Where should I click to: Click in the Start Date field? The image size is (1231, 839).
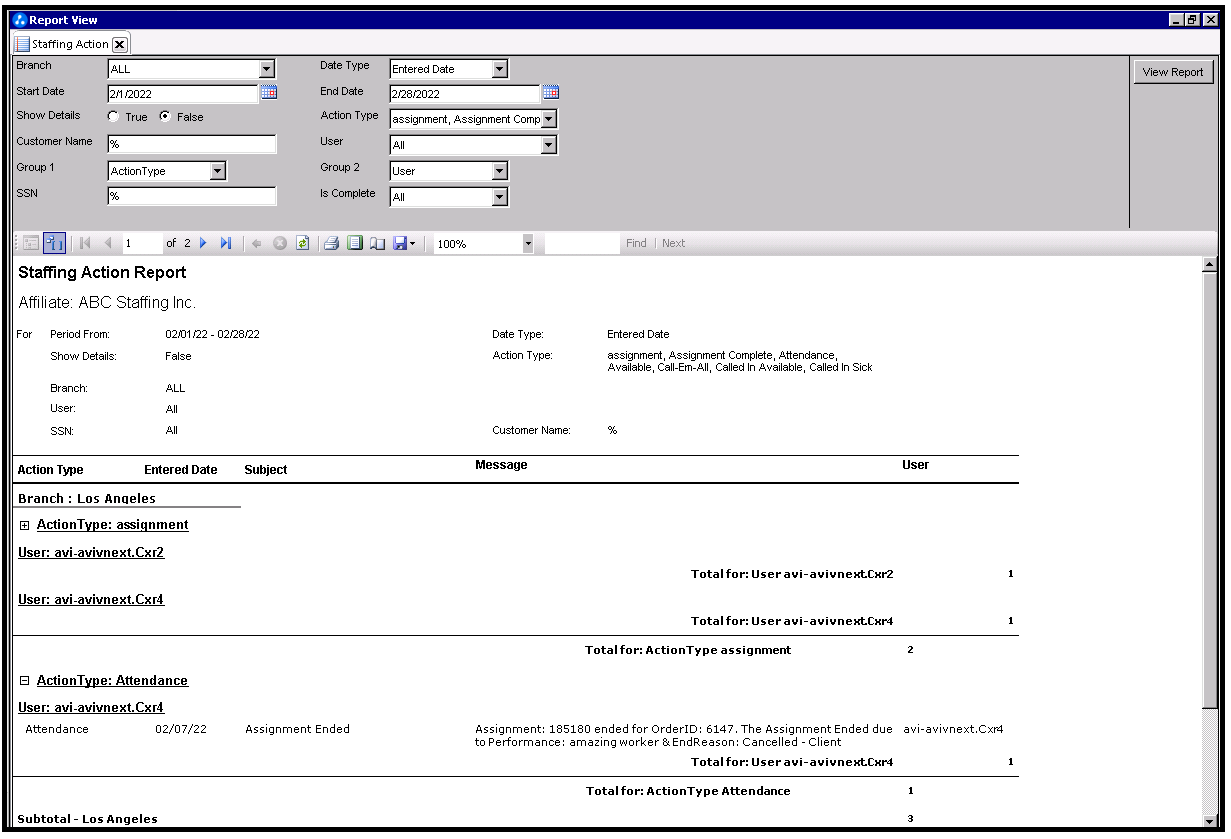point(183,94)
